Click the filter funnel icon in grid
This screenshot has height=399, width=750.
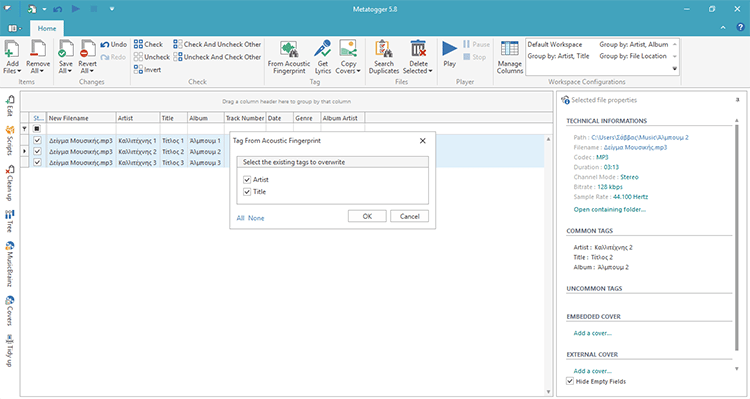[x=24, y=129]
